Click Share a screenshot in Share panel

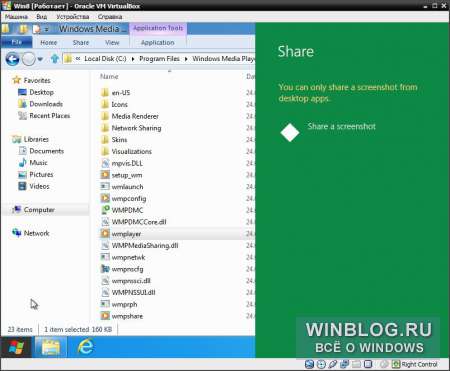(341, 127)
